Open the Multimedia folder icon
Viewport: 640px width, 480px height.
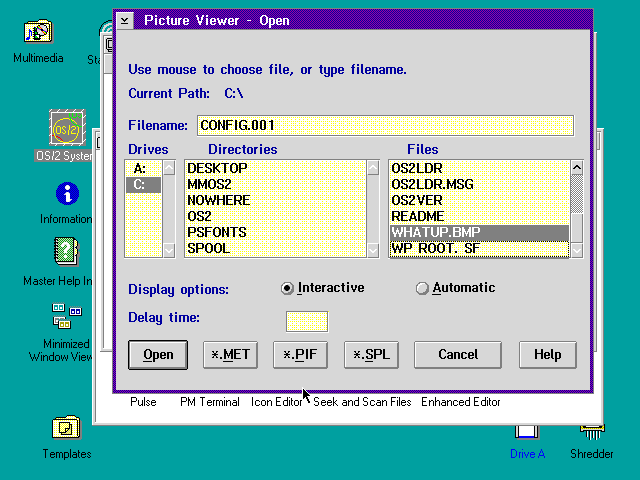(38, 32)
